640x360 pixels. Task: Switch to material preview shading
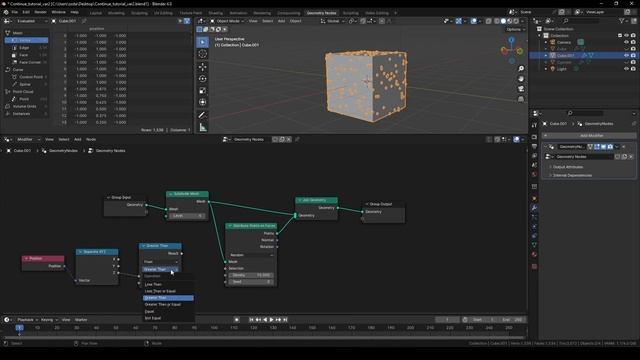point(509,21)
